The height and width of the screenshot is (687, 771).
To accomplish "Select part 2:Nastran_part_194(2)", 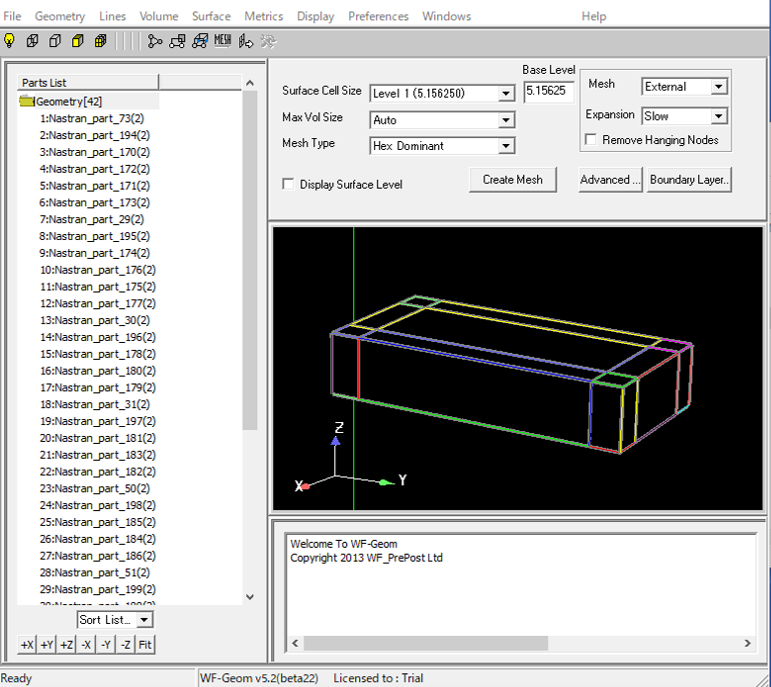I will click(x=95, y=135).
